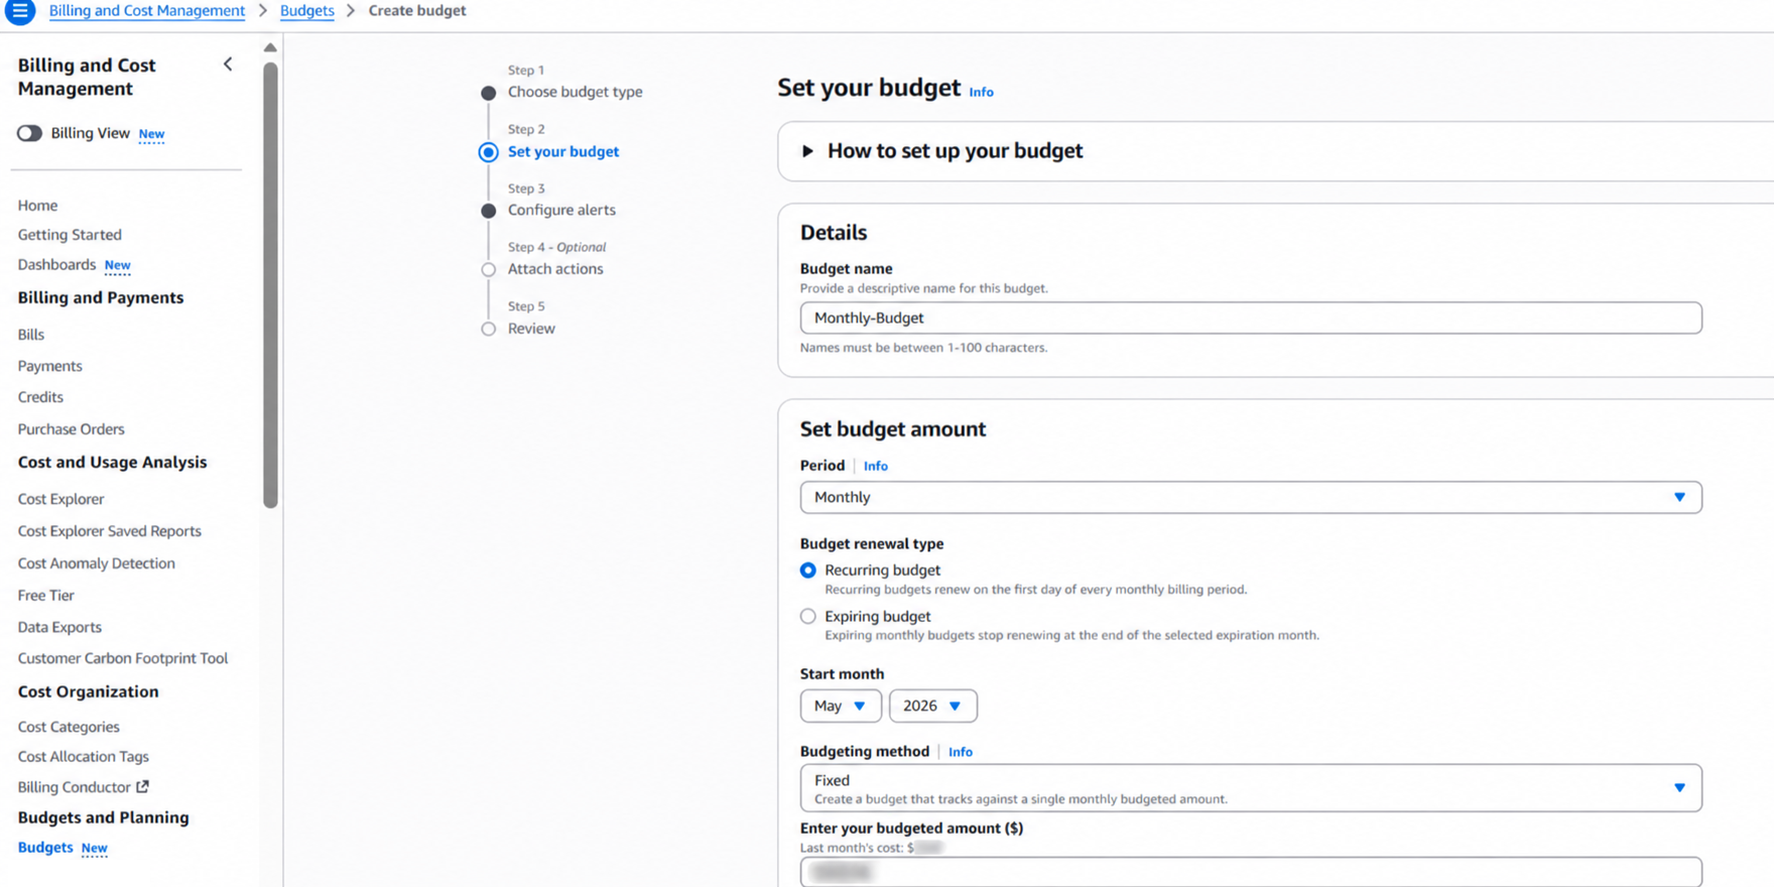
Task: Go to Step 3 Configure alerts
Action: click(x=562, y=210)
